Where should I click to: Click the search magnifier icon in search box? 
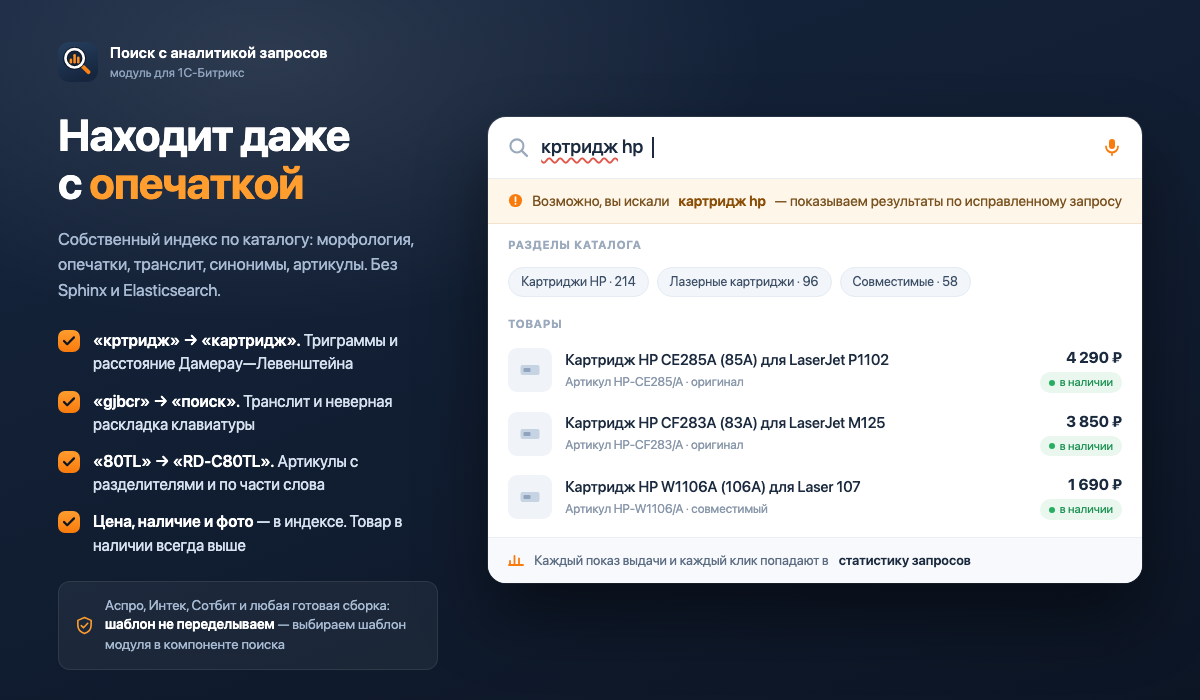(518, 148)
